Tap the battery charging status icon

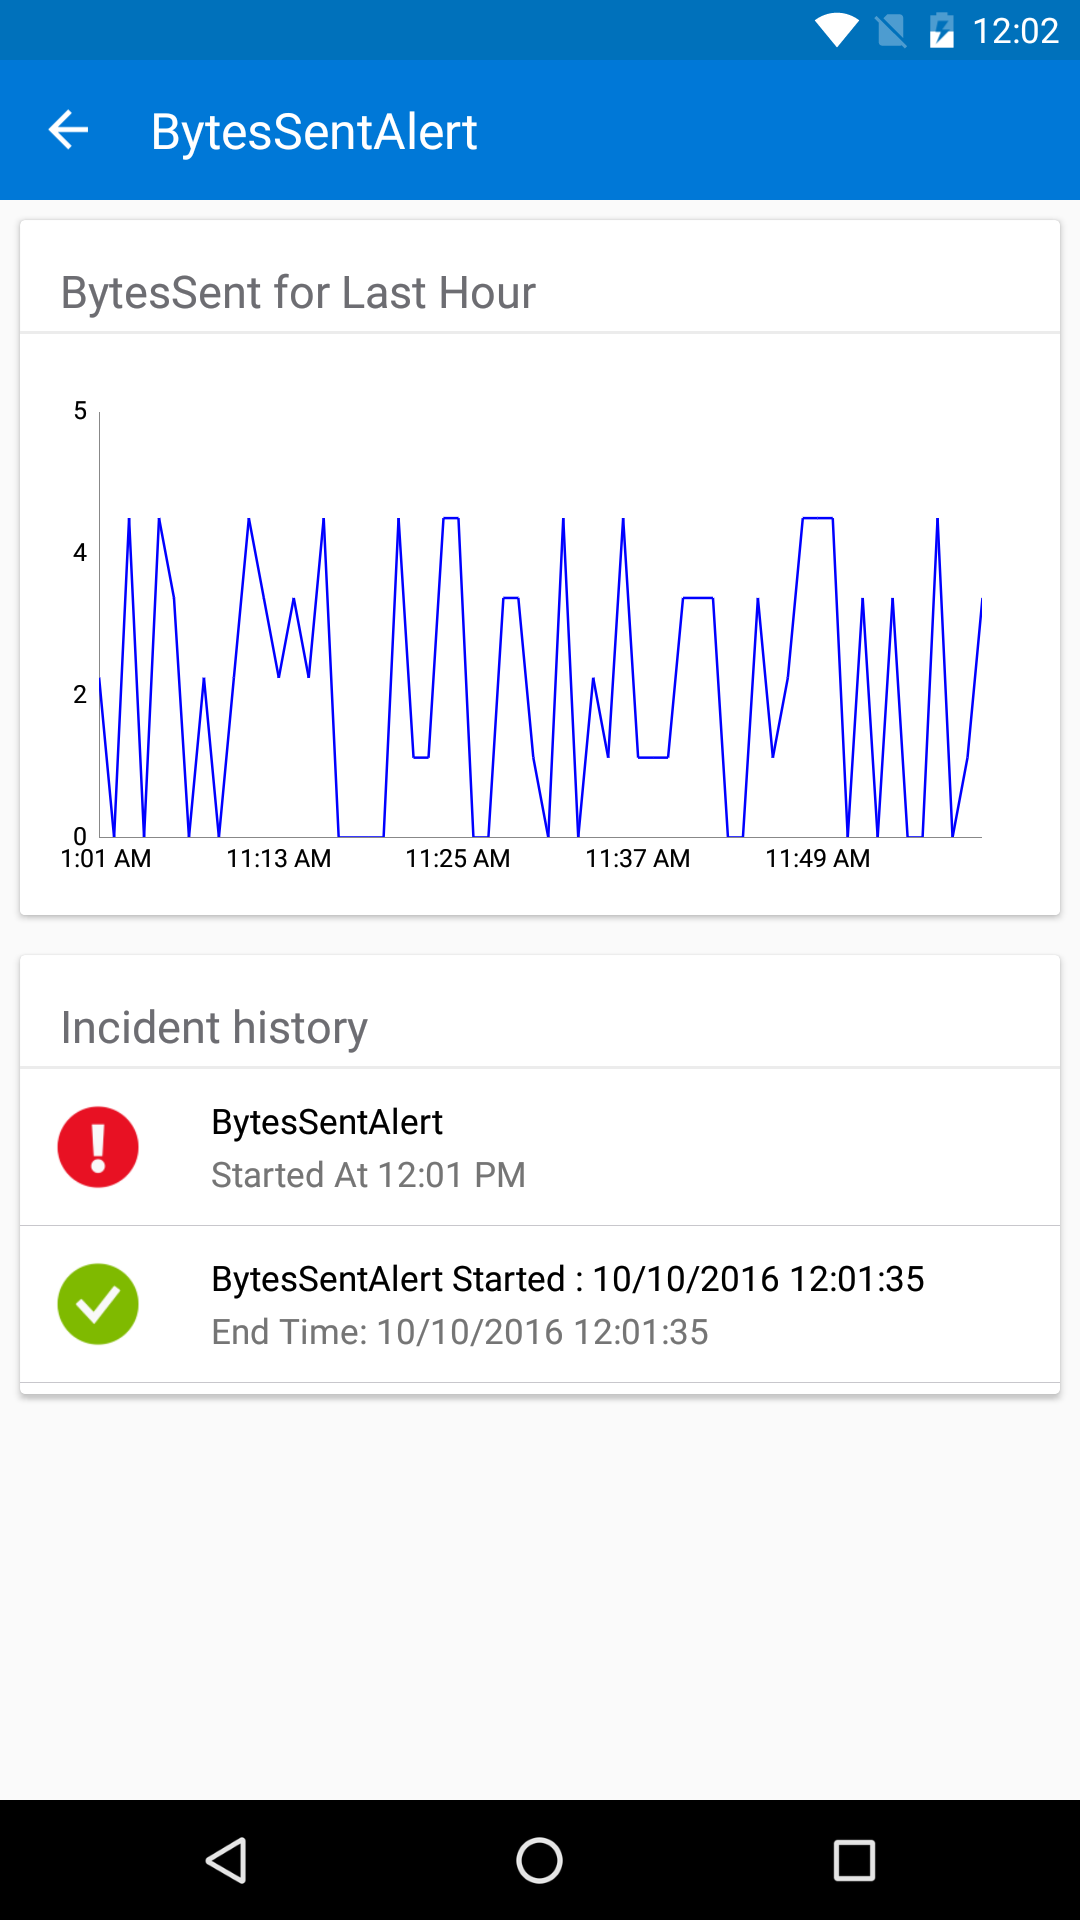tap(941, 30)
